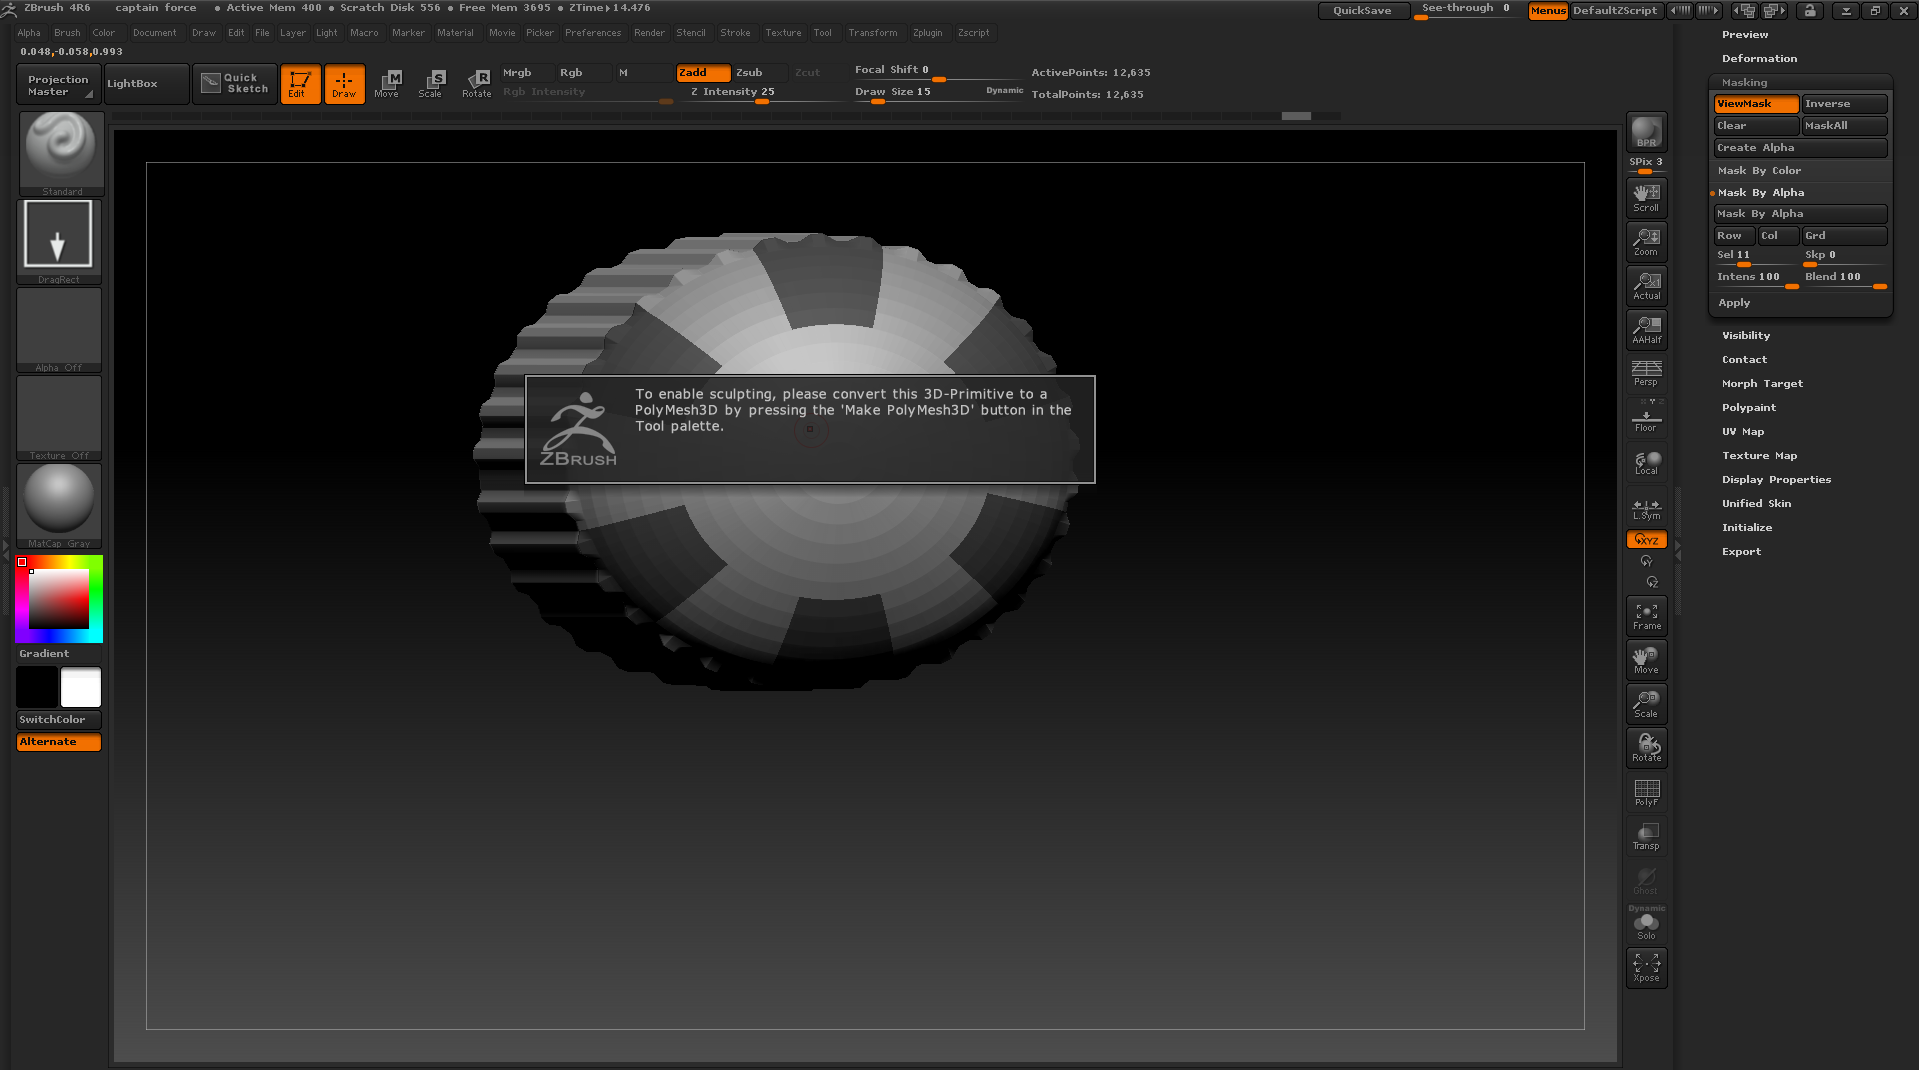1919x1070 pixels.
Task: Toggle the Floor grid
Action: pos(1646,418)
